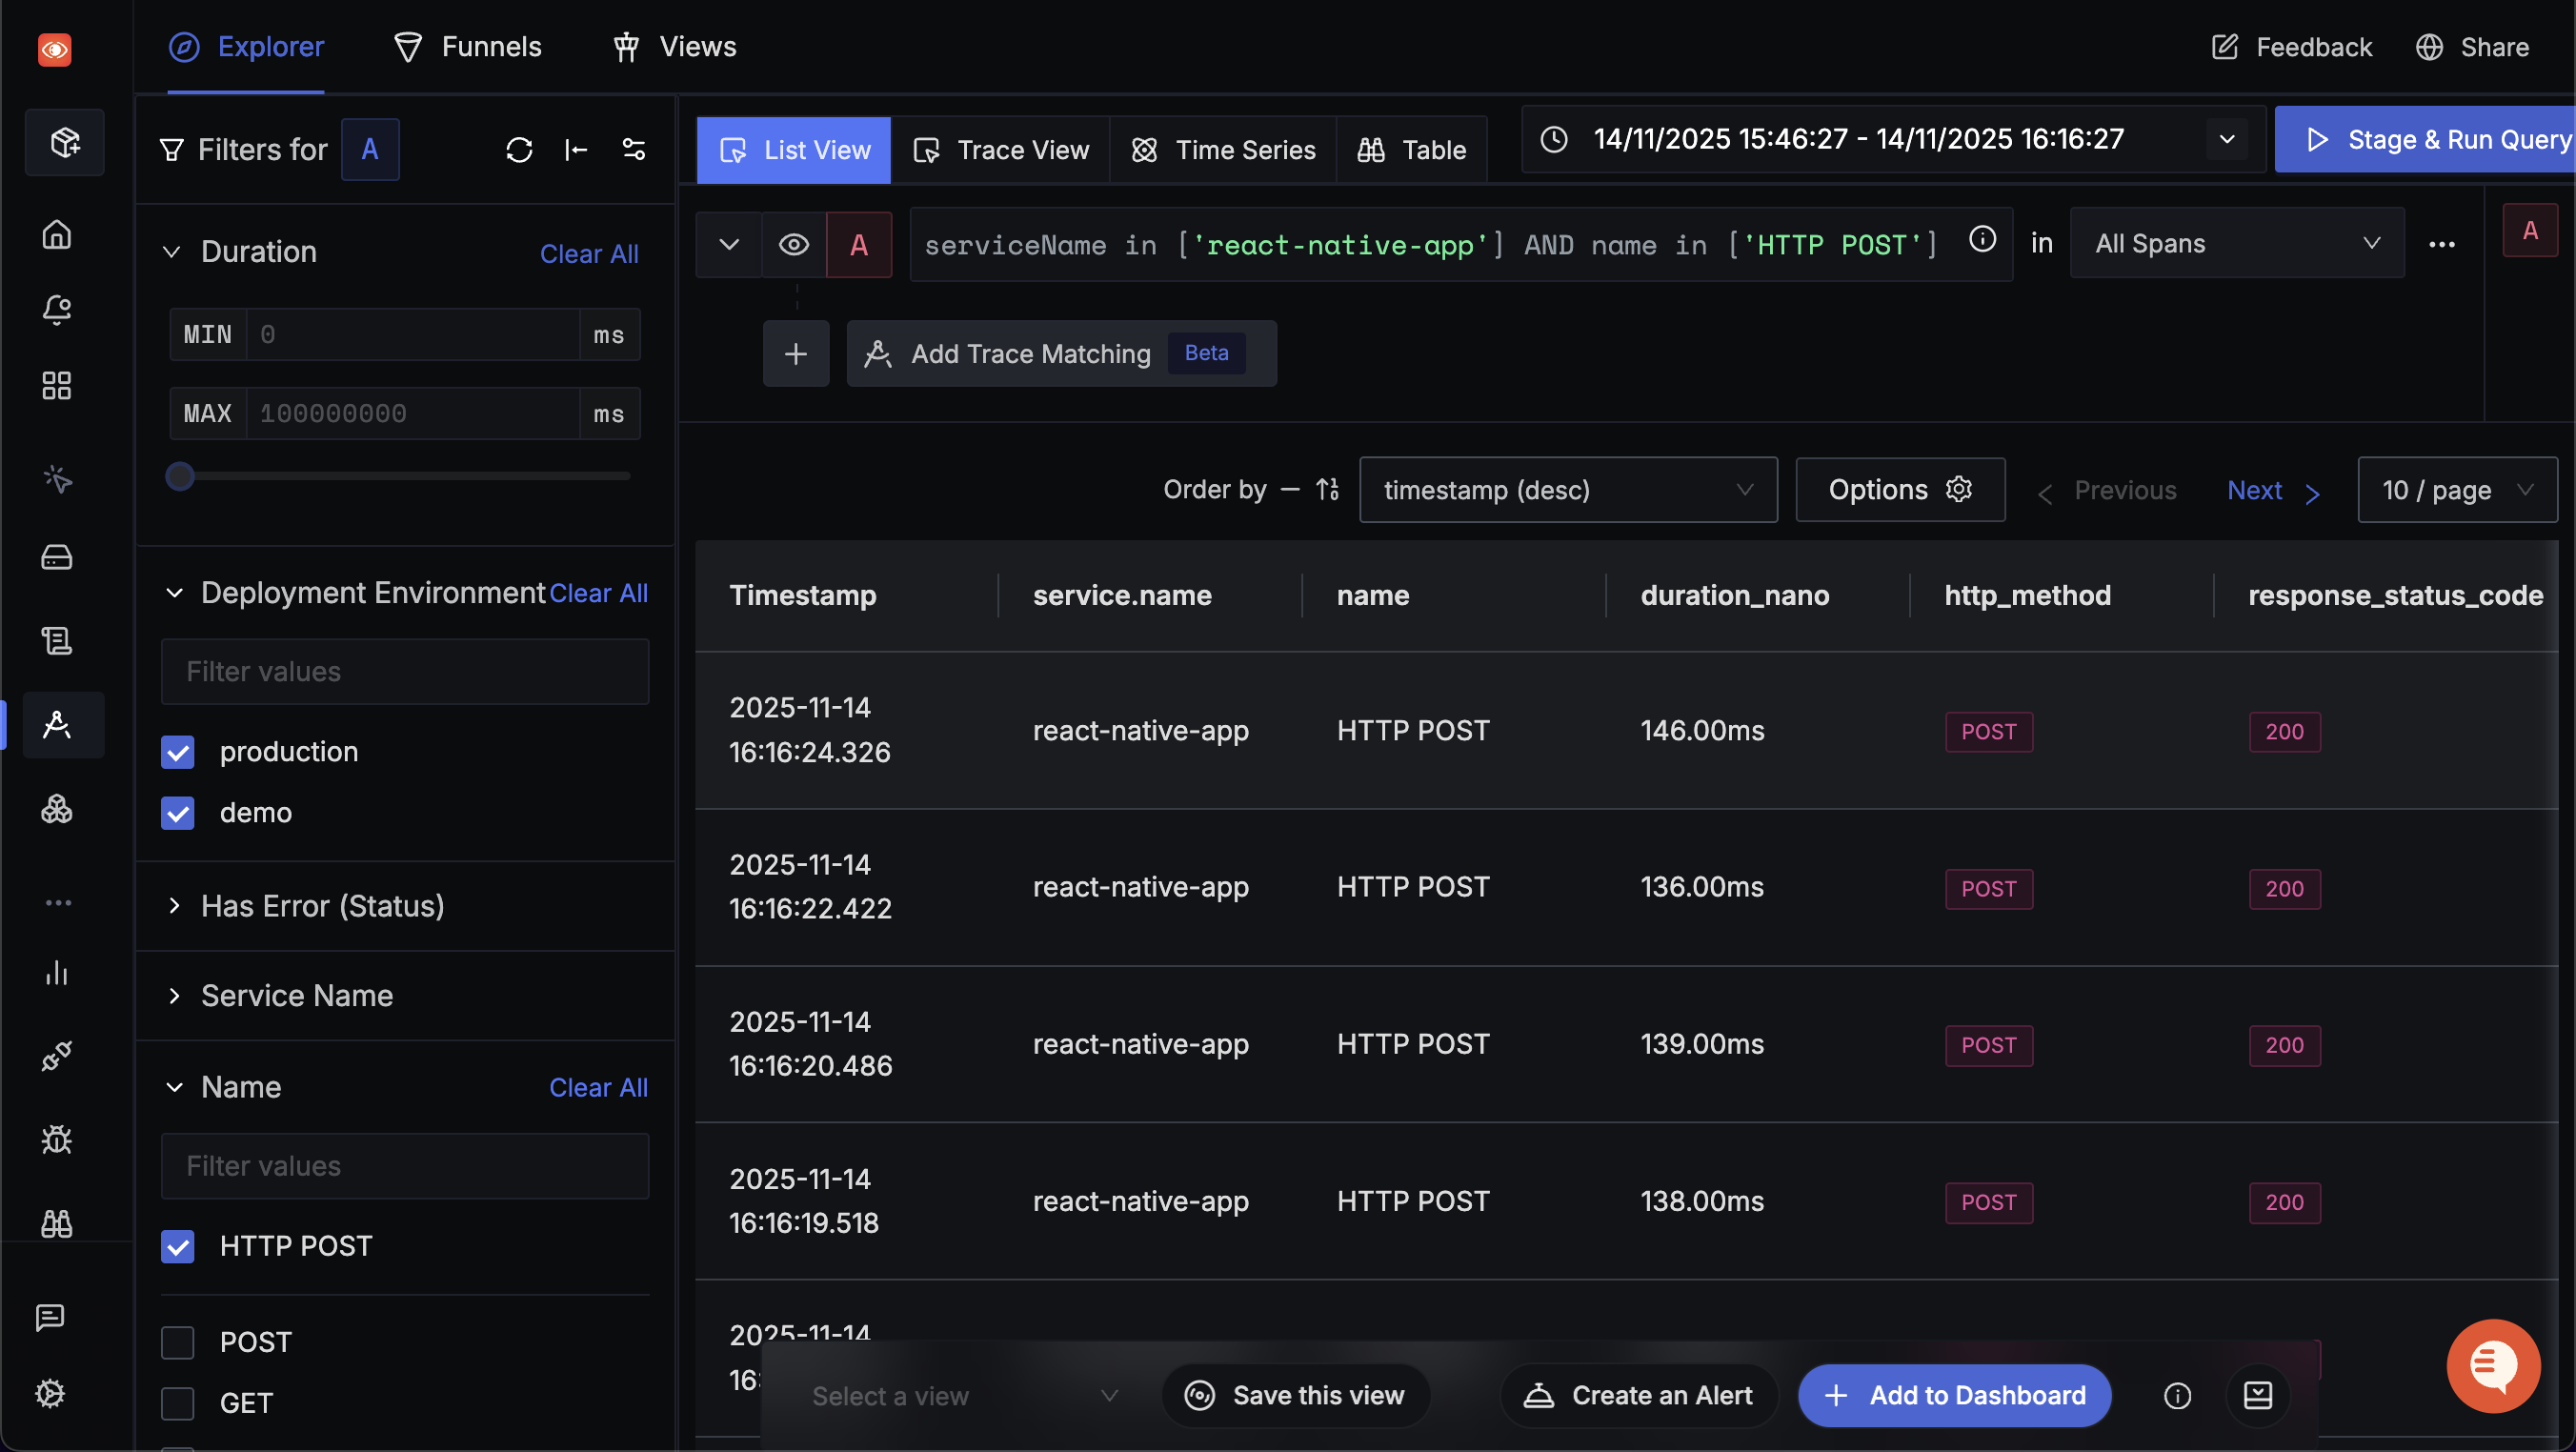Open the alerts bell icon in sidebar
2576x1452 pixels.
click(x=57, y=310)
